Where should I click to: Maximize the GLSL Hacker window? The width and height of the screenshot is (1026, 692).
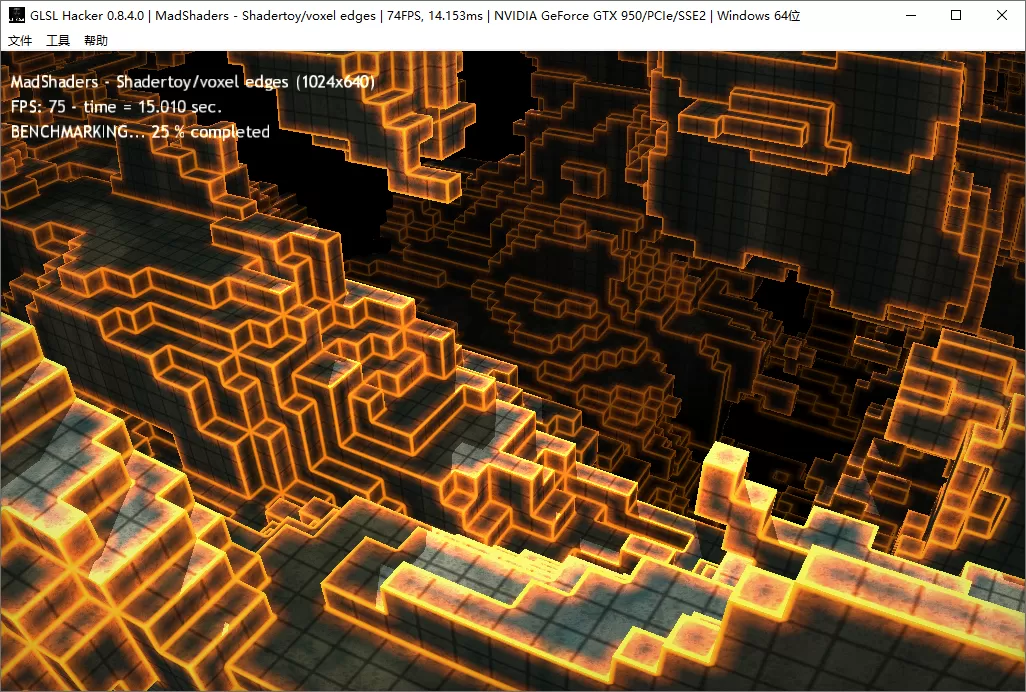coord(955,15)
